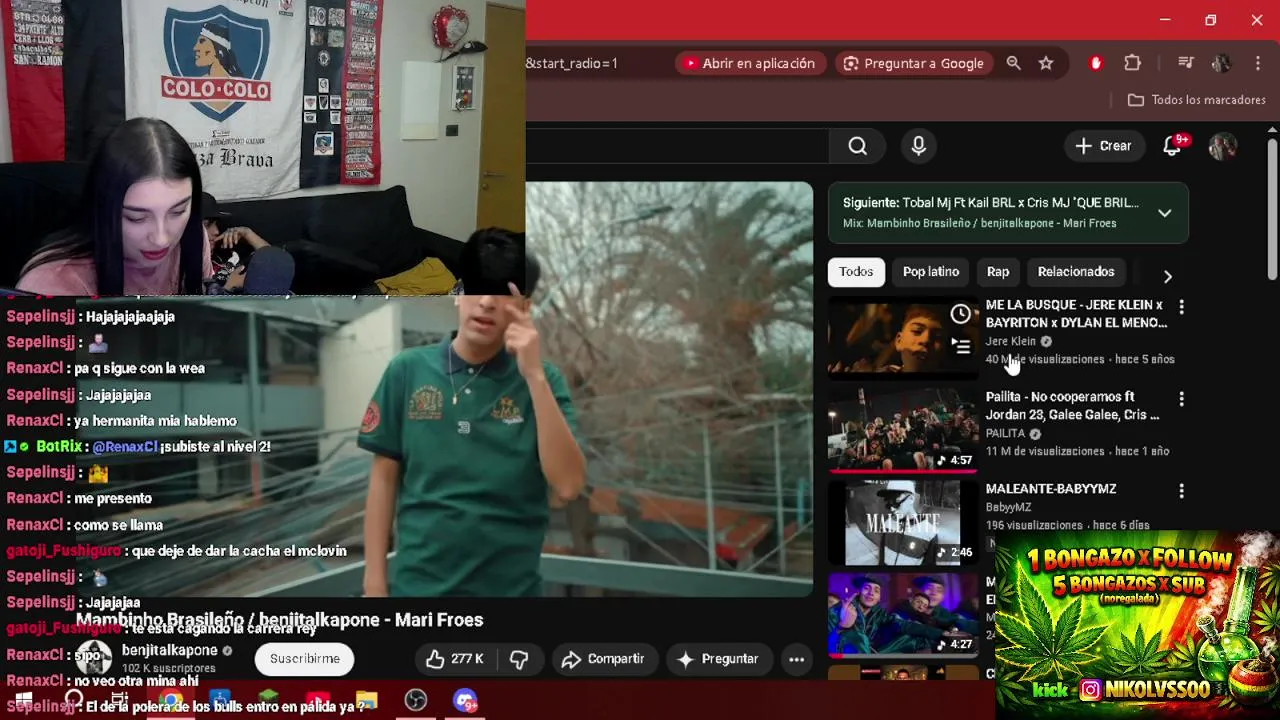Select the Relacionados filter chip
The image size is (1280, 720).
click(x=1076, y=272)
